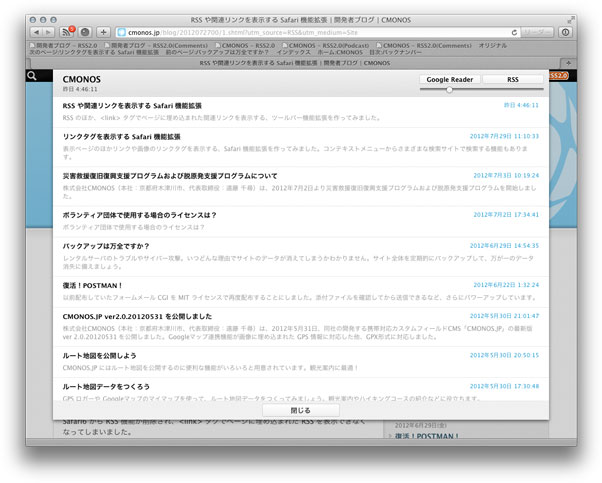This screenshot has width=602, height=483.
Task: Open entry リンクタグを表示する Safari 機能拡張
Action: (121, 137)
